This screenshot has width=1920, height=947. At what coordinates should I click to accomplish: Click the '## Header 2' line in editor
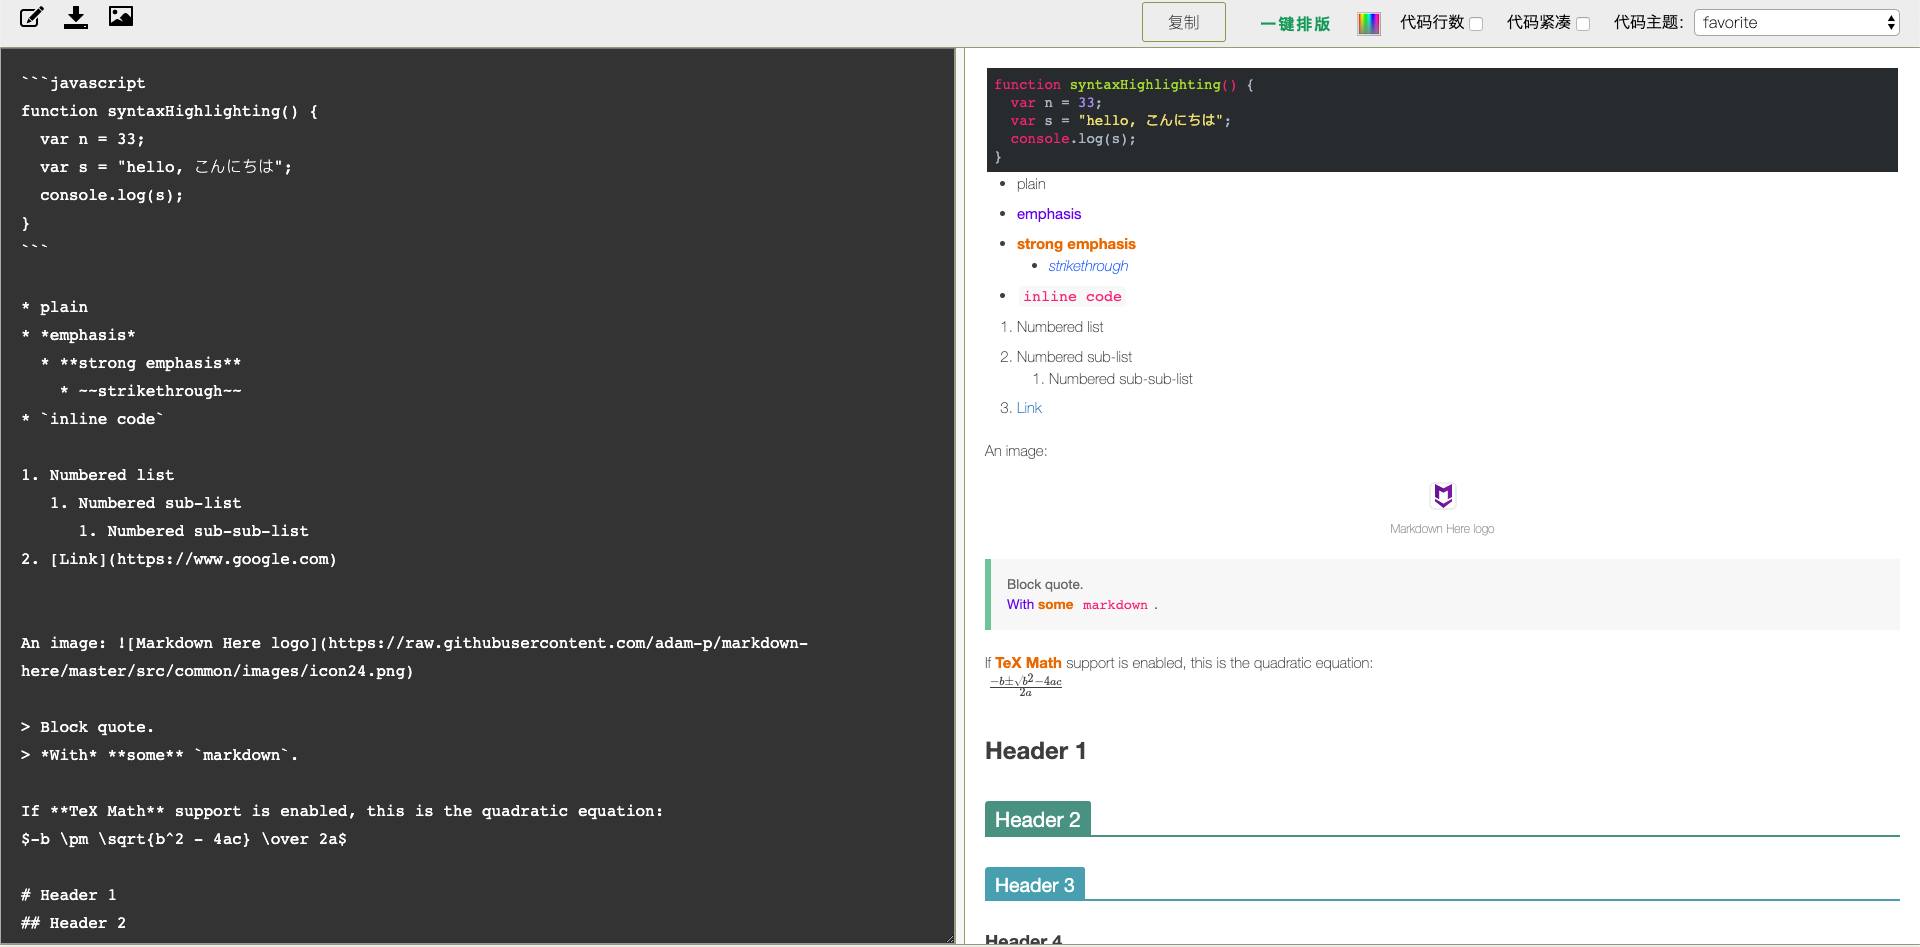coord(74,923)
